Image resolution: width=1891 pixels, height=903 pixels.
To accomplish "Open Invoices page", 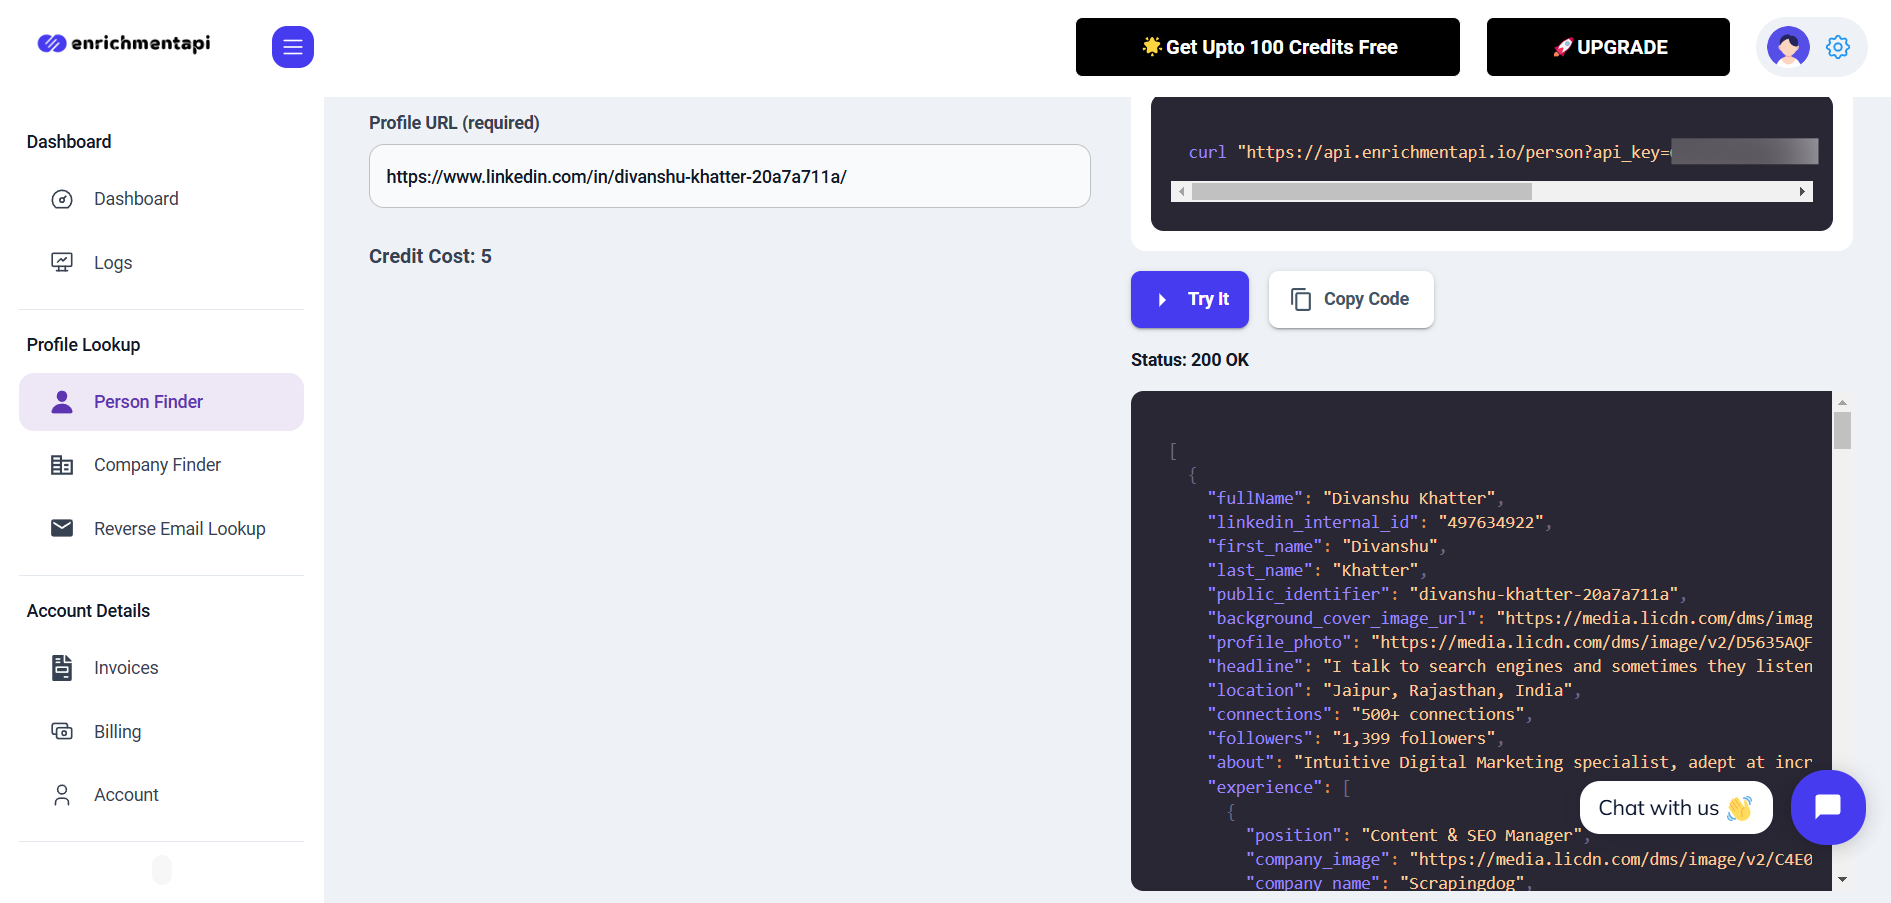I will [126, 668].
